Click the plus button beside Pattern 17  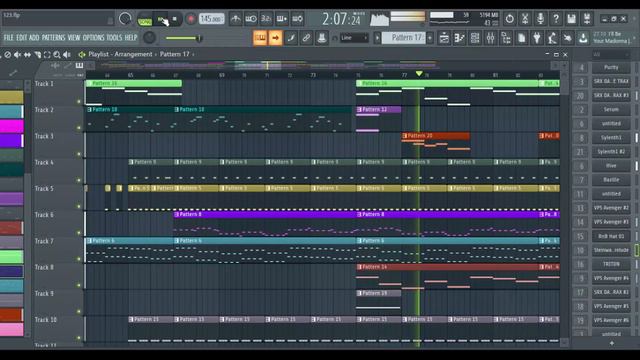[430, 38]
